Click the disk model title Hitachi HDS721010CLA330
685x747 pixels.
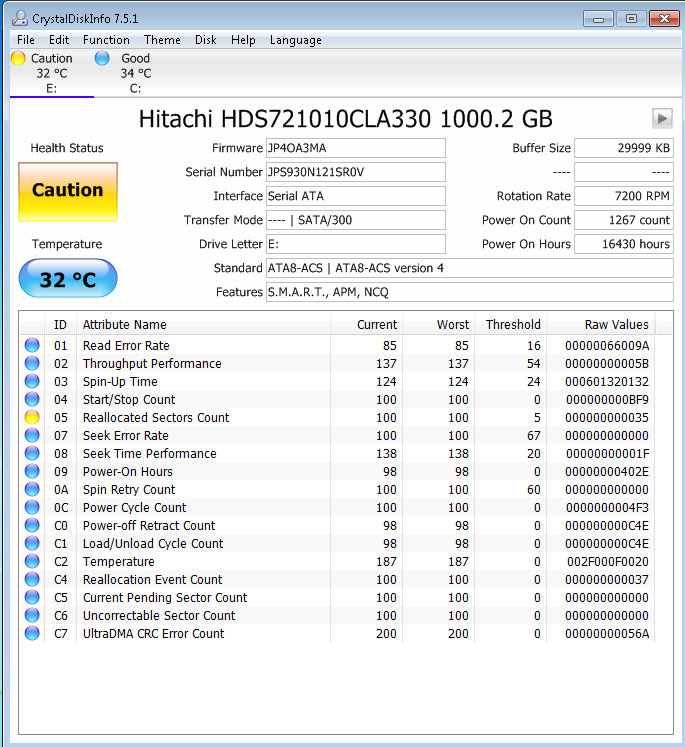[x=345, y=119]
